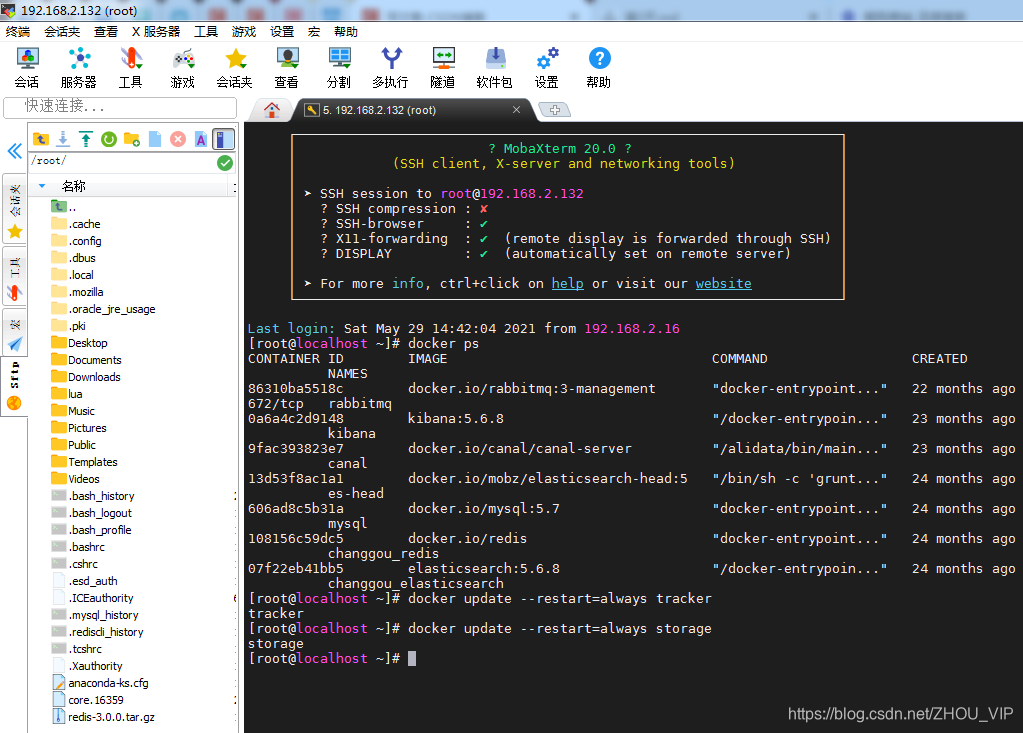Image resolution: width=1023 pixels, height=733 pixels.
Task: Open the 多执行 (MultiExec) toolbar icon
Action: [391, 68]
